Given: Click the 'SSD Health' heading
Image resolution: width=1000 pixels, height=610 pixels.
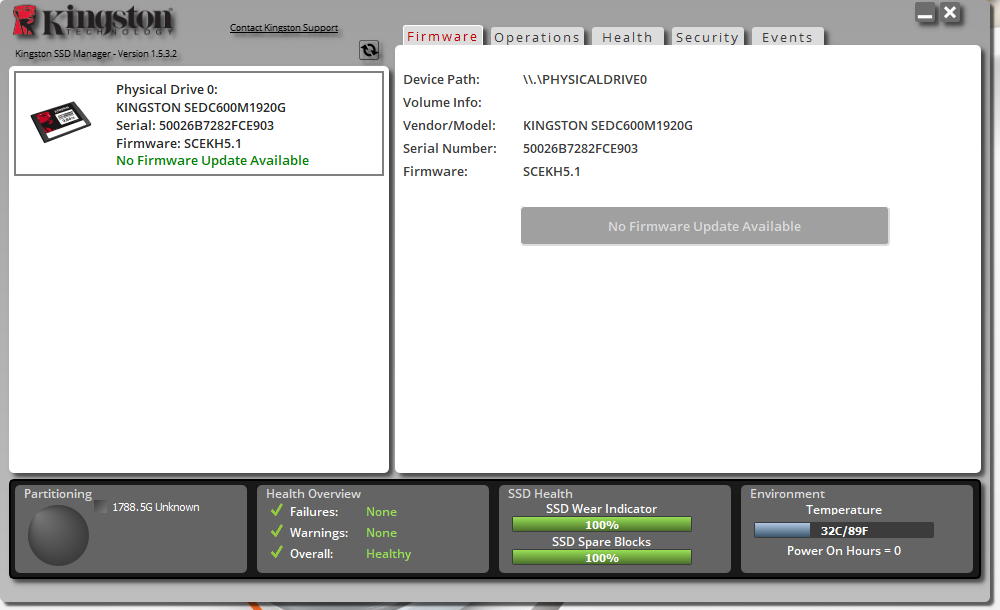Looking at the screenshot, I should (540, 493).
